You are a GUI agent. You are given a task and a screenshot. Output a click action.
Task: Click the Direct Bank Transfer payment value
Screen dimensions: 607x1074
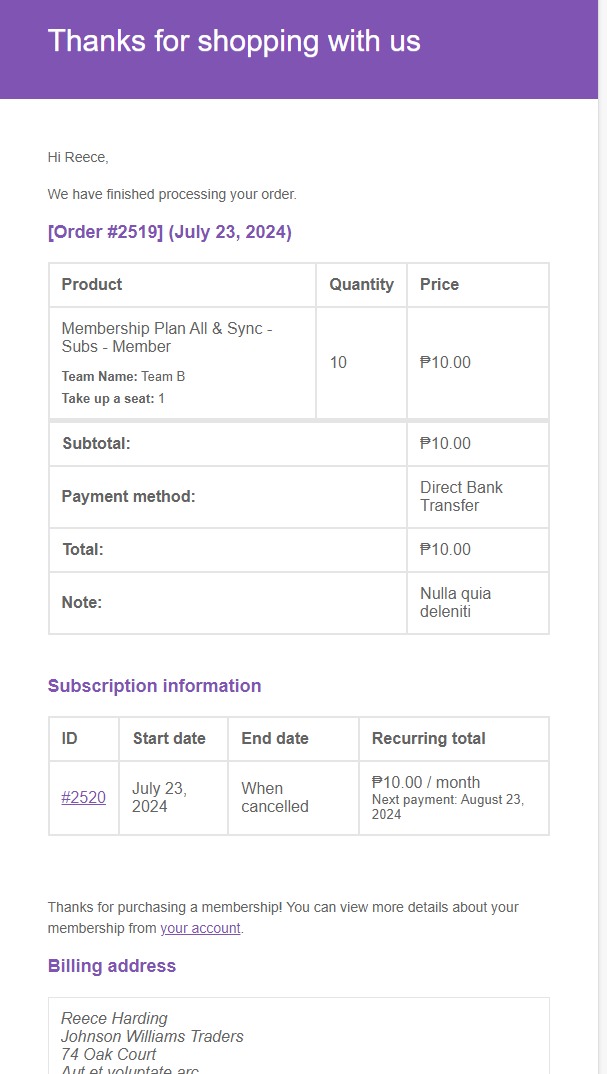[461, 496]
